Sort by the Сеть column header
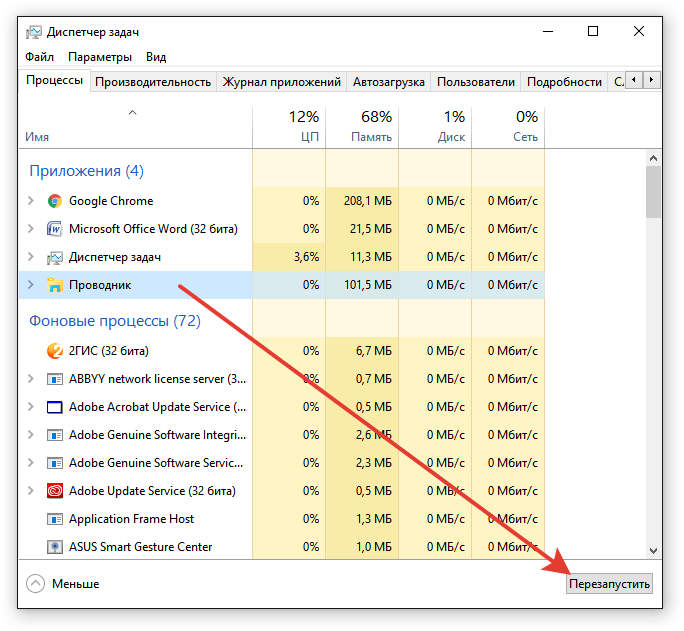 [508, 127]
